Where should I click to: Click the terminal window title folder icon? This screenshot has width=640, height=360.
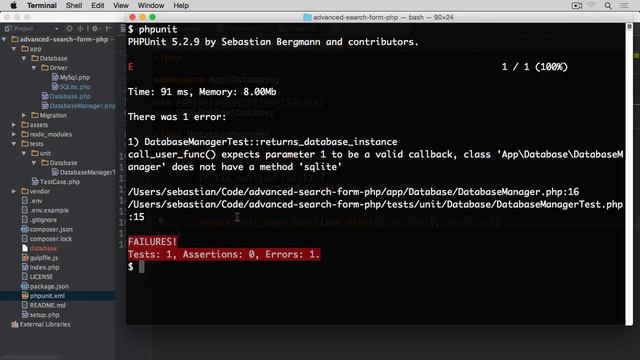307,17
